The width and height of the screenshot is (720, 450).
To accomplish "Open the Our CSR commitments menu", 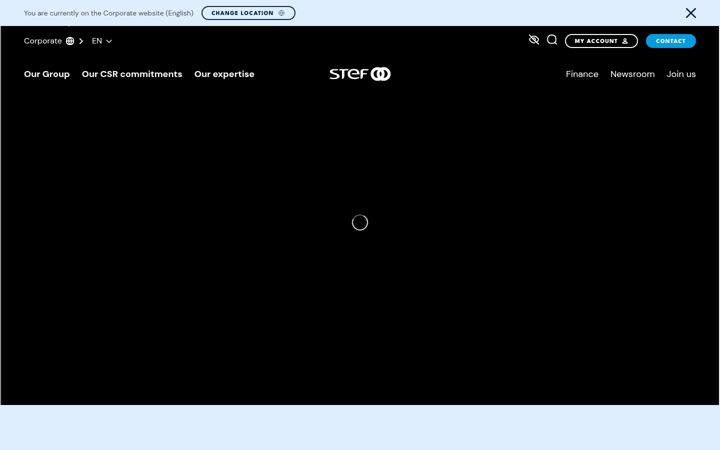I will point(132,74).
